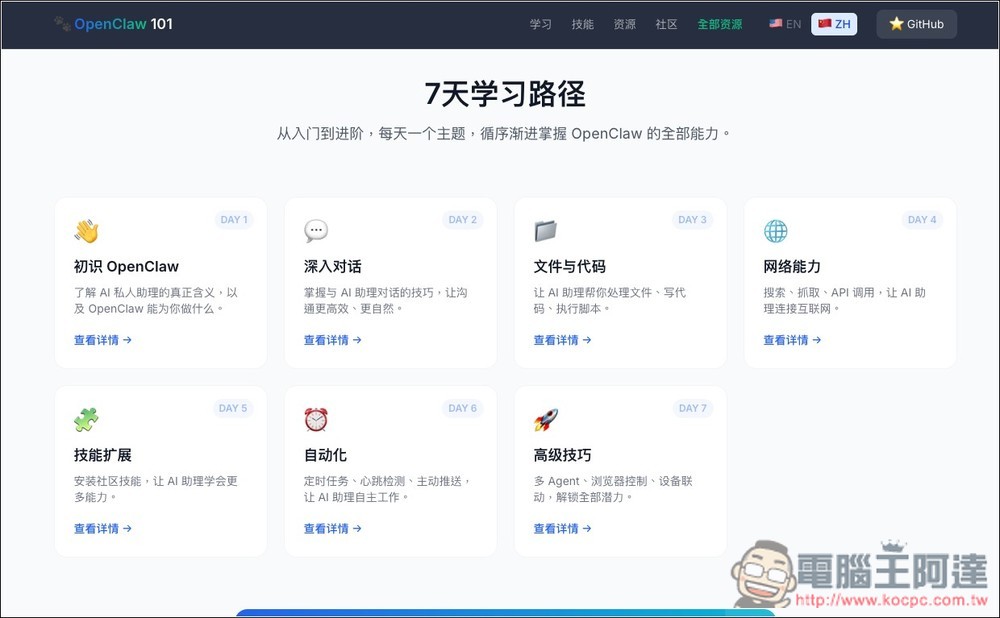Screen dimensions: 1000x618
Task: Click the 全部资源 highlighted nav link
Action: pos(720,24)
